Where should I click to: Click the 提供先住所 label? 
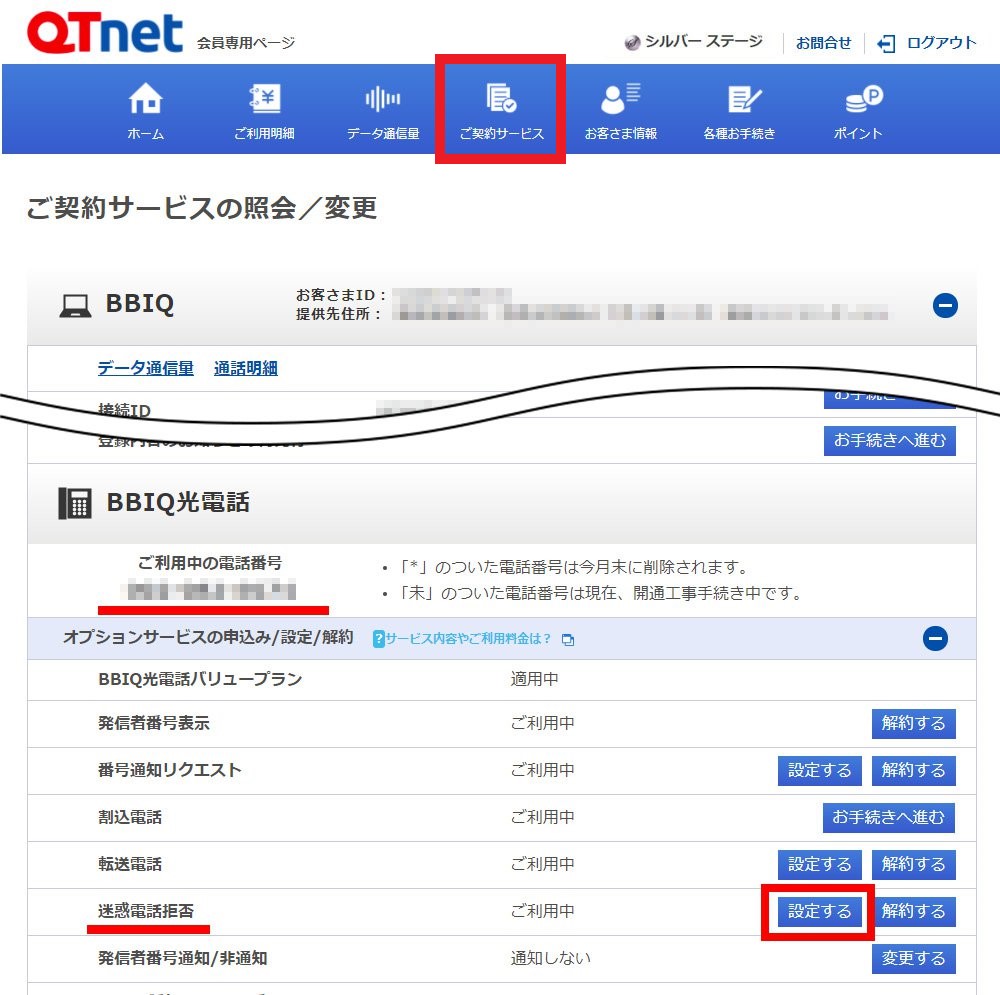339,314
